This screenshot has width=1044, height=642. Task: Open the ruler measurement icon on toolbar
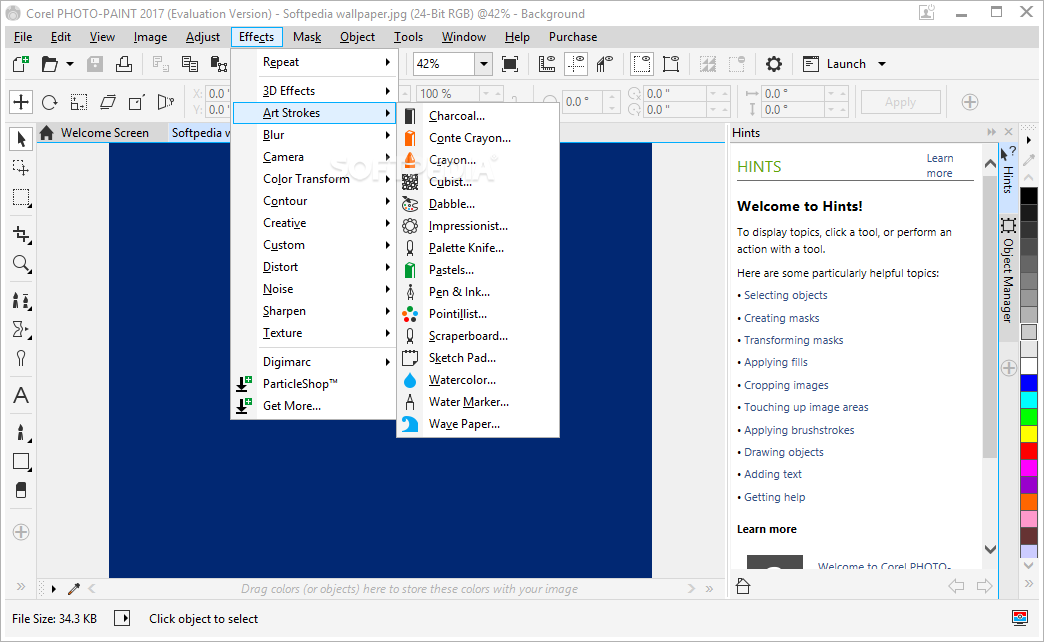547,63
